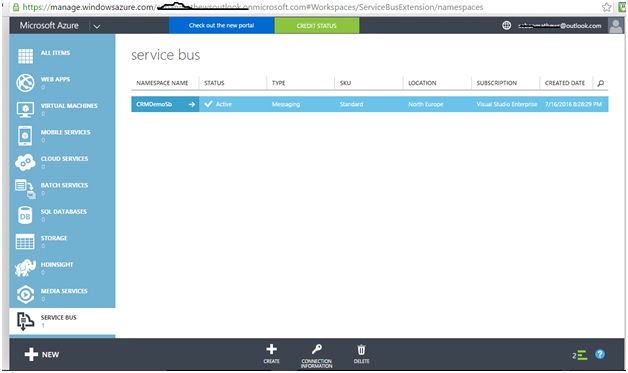Open the language globe icon in header
628x373 pixels.
(x=507, y=25)
